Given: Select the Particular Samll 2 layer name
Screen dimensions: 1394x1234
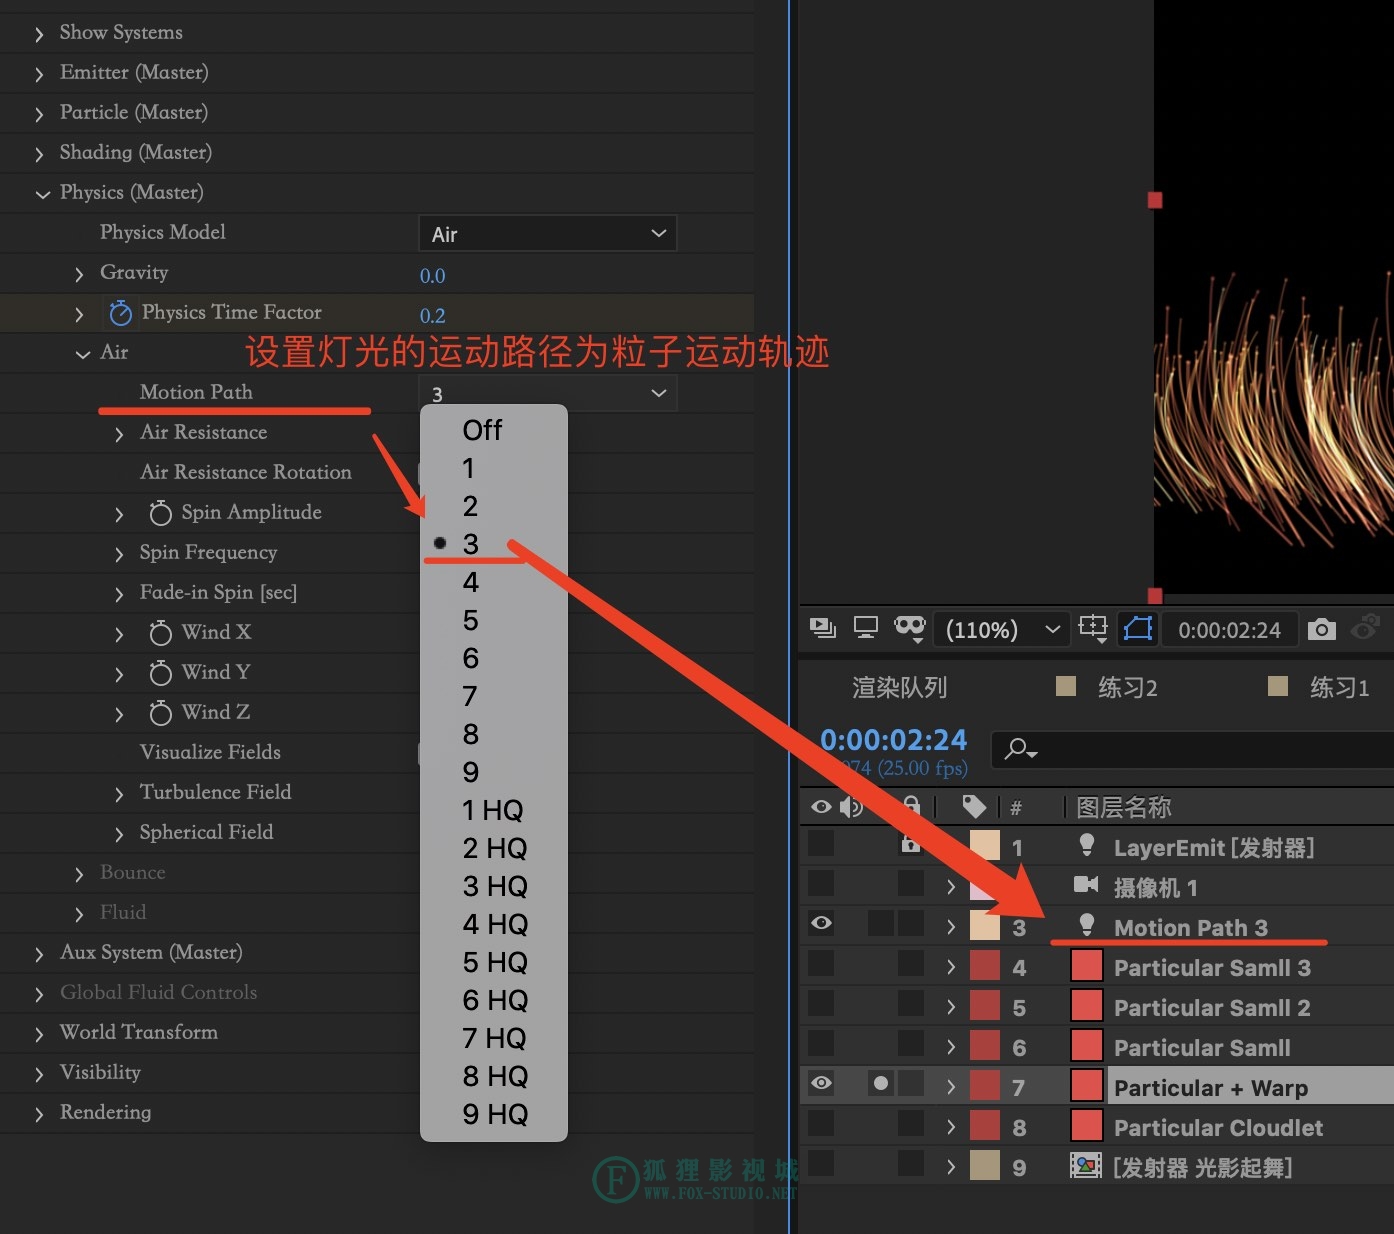Looking at the screenshot, I should [x=1211, y=1007].
